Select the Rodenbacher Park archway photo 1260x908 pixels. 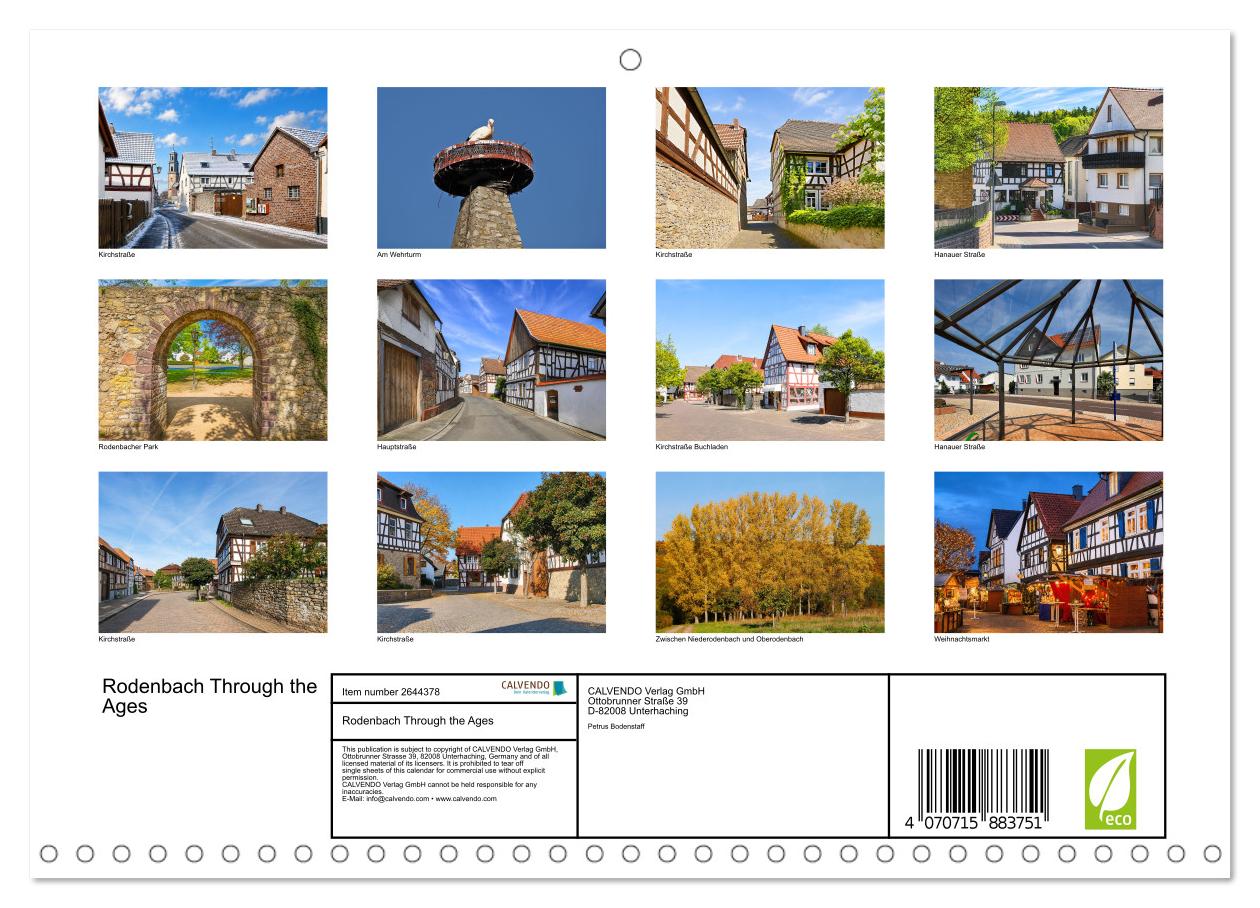pos(213,360)
